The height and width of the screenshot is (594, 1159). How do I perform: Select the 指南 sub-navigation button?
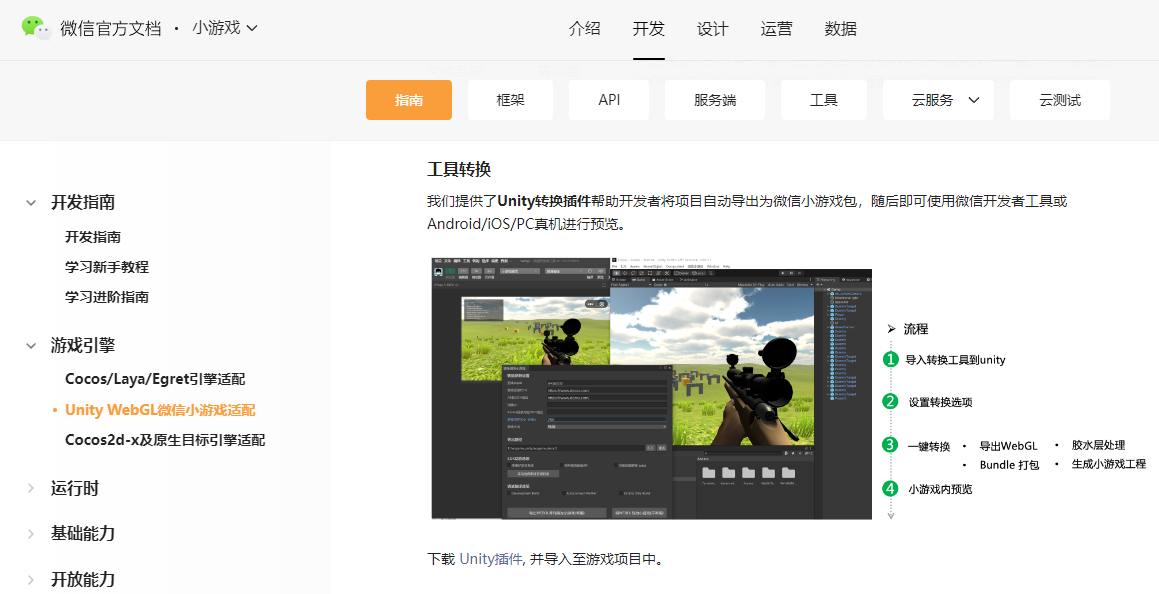(409, 100)
